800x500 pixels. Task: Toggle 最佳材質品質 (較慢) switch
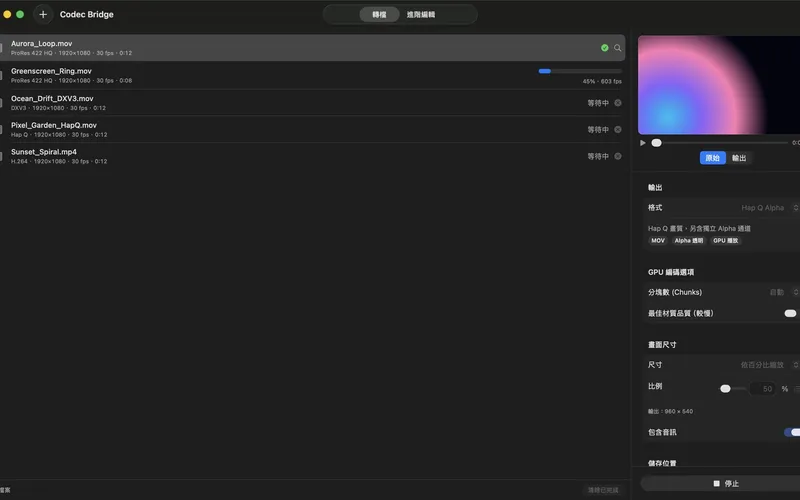tap(790, 313)
